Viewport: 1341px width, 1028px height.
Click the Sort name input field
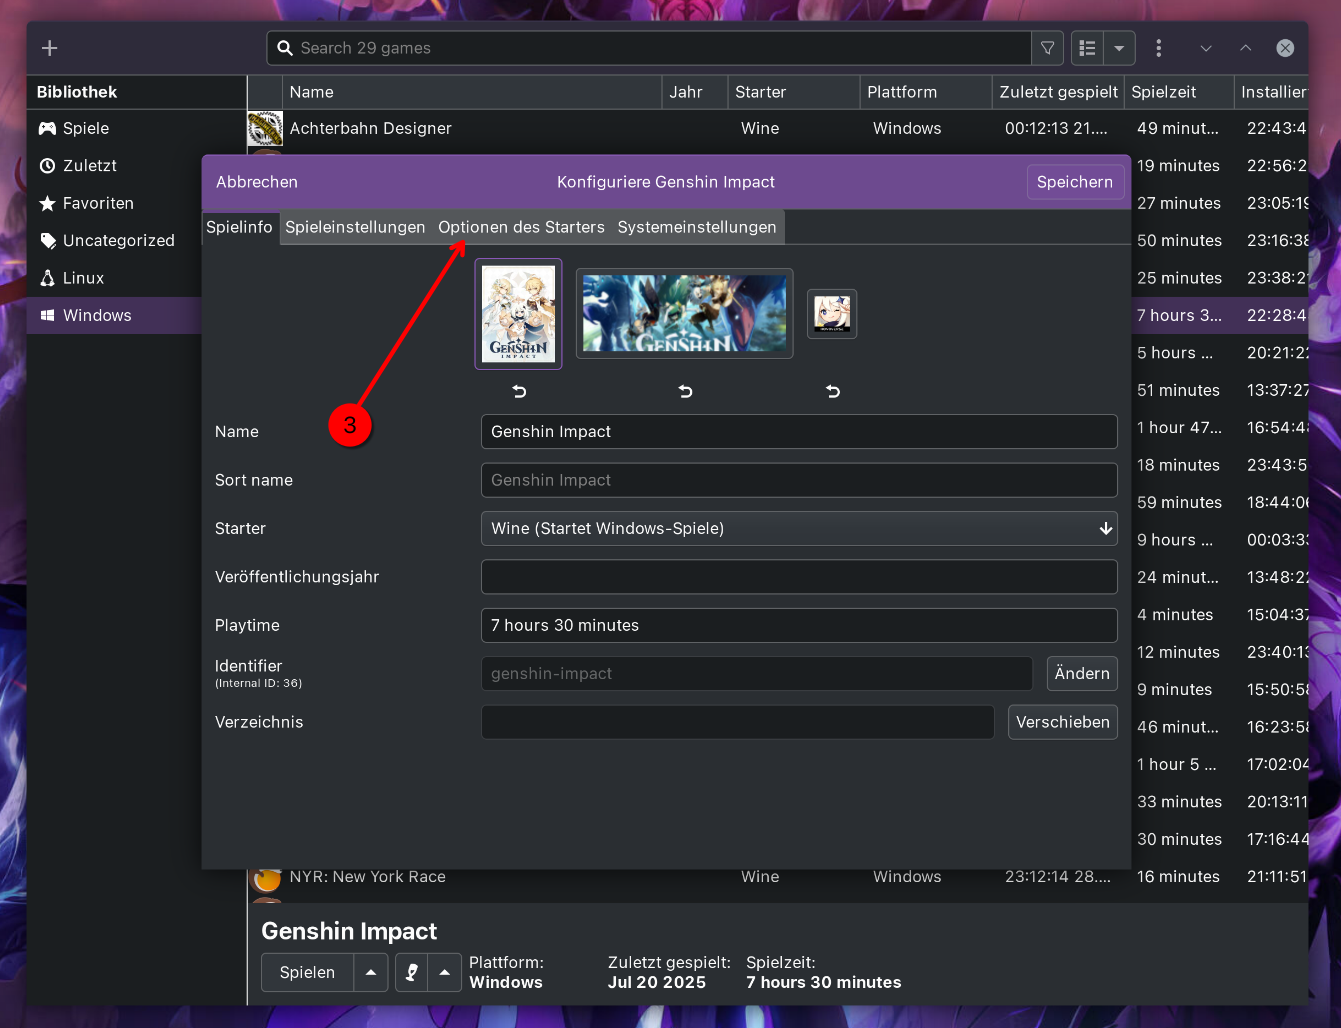click(799, 480)
